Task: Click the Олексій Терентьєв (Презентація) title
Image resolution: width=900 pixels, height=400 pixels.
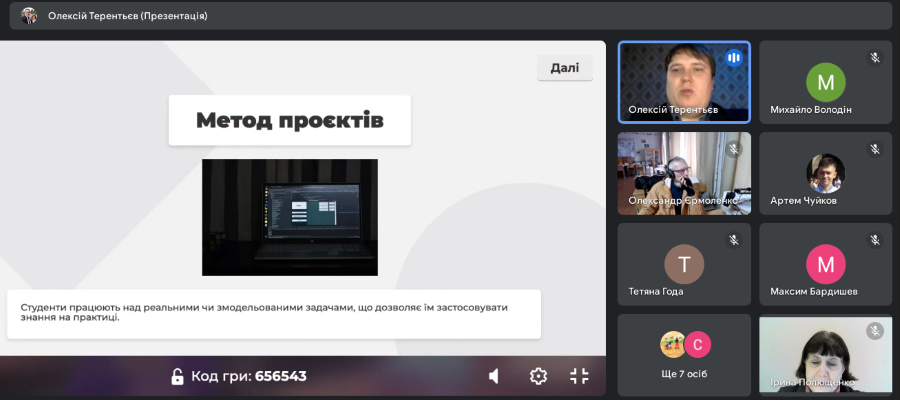Action: click(127, 16)
